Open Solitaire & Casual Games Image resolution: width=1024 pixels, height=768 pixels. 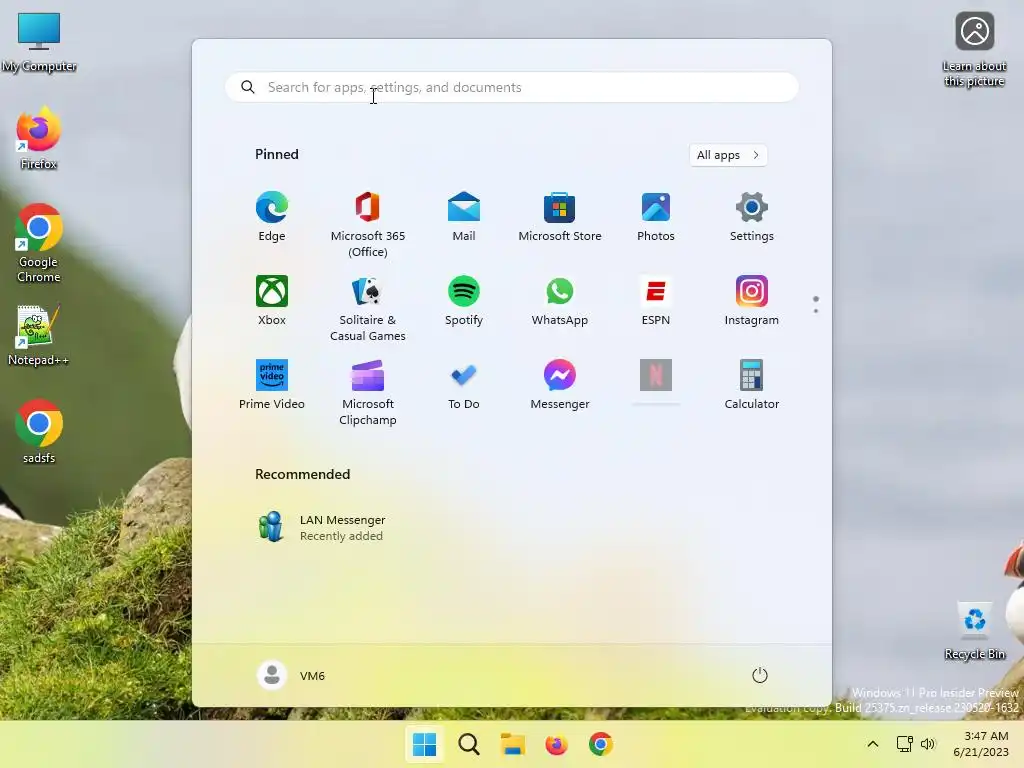[368, 308]
